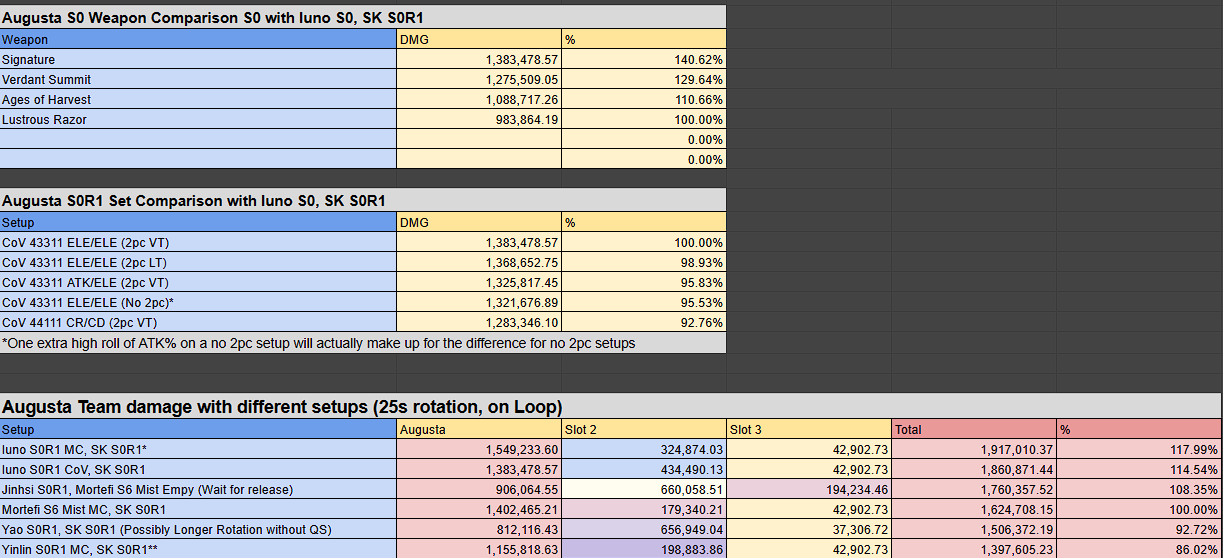
Task: Click Augusta damage 812,116.43
Action: [x=479, y=530]
